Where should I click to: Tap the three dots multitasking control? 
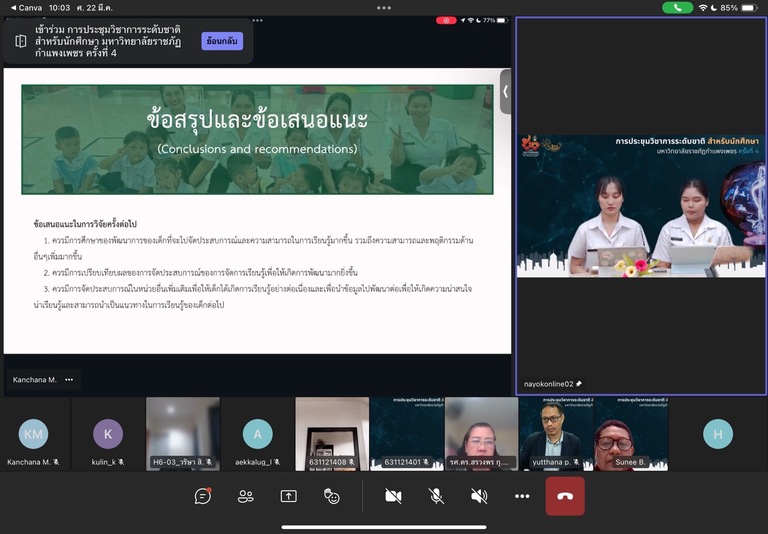384,8
